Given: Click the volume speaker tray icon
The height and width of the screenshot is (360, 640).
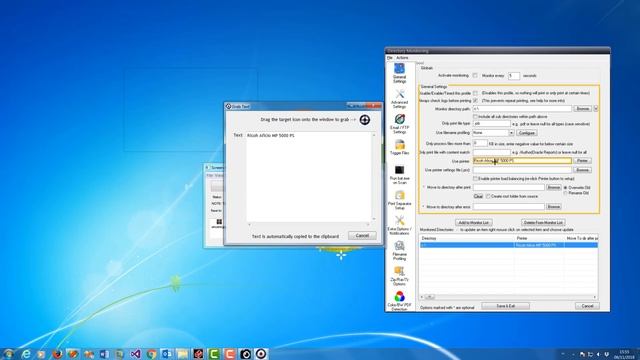Looking at the screenshot, I should tap(598, 354).
